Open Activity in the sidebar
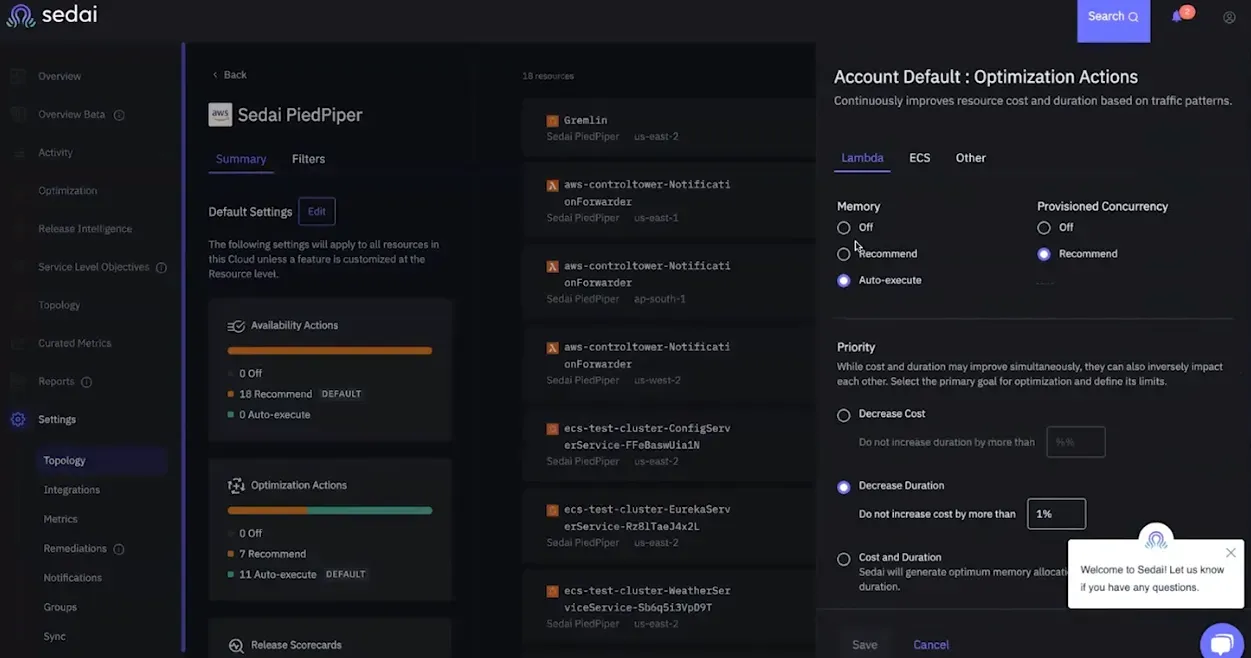Screen dimensions: 1251x658 pyautogui.click(x=56, y=153)
